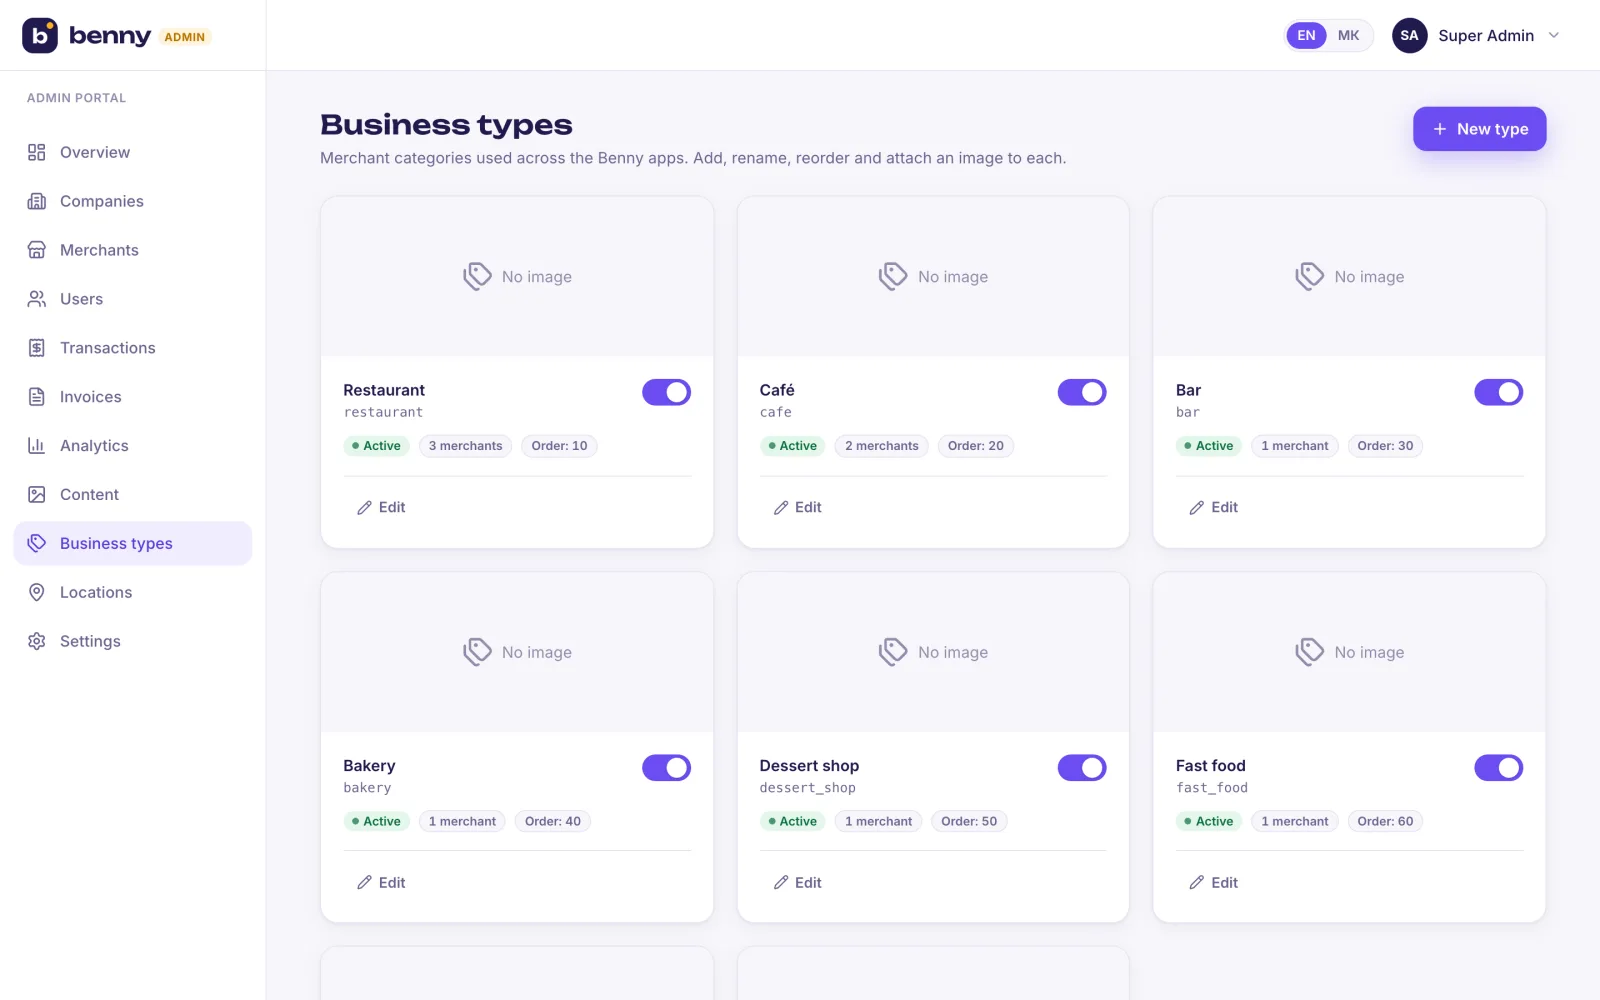Click the 'Order: 20' badge on Café
Image resolution: width=1600 pixels, height=1000 pixels.
pyautogui.click(x=976, y=446)
